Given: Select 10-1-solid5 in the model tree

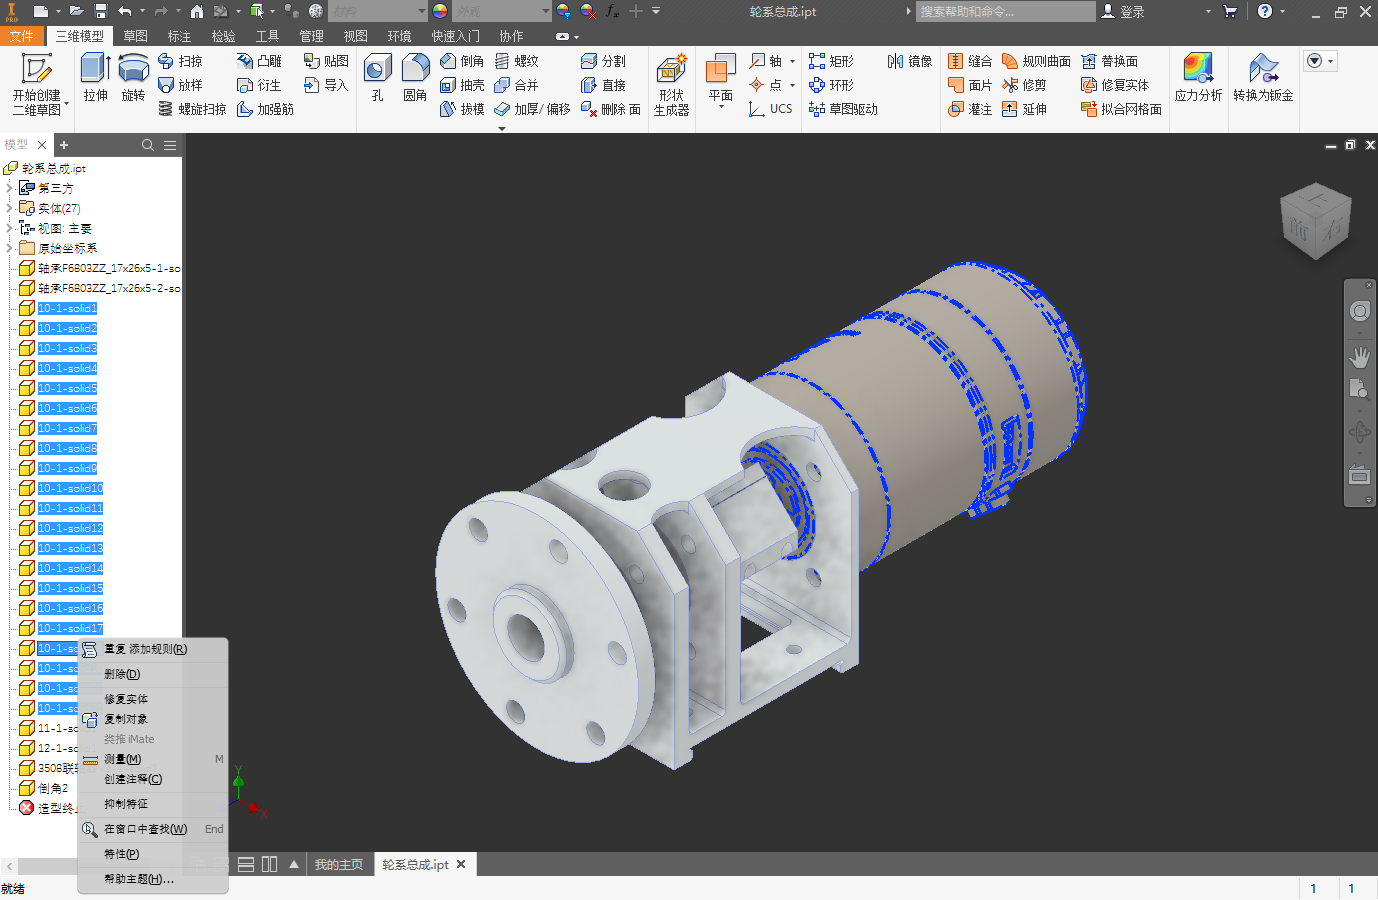Looking at the screenshot, I should point(67,388).
